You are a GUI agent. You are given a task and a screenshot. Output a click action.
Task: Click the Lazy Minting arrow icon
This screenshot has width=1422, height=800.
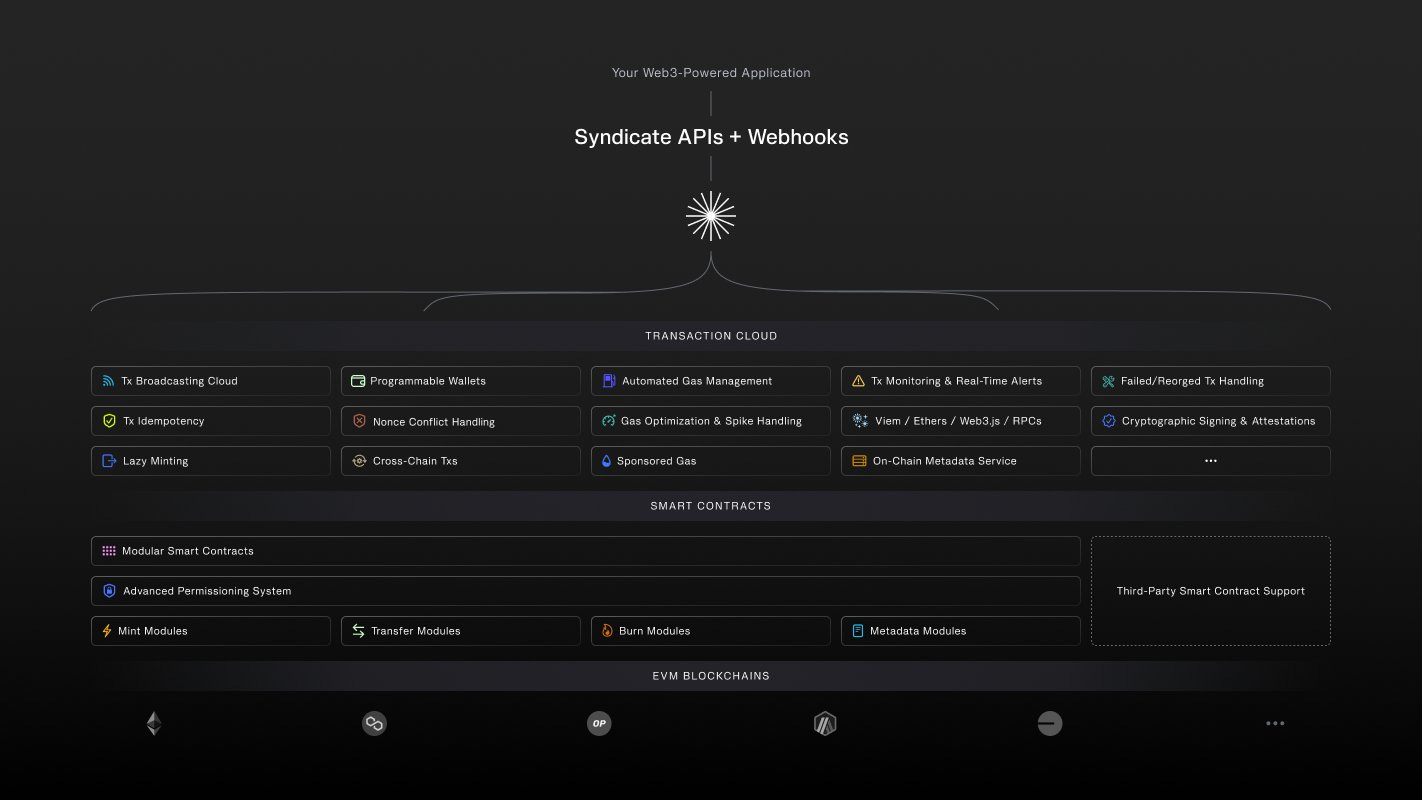[109, 461]
